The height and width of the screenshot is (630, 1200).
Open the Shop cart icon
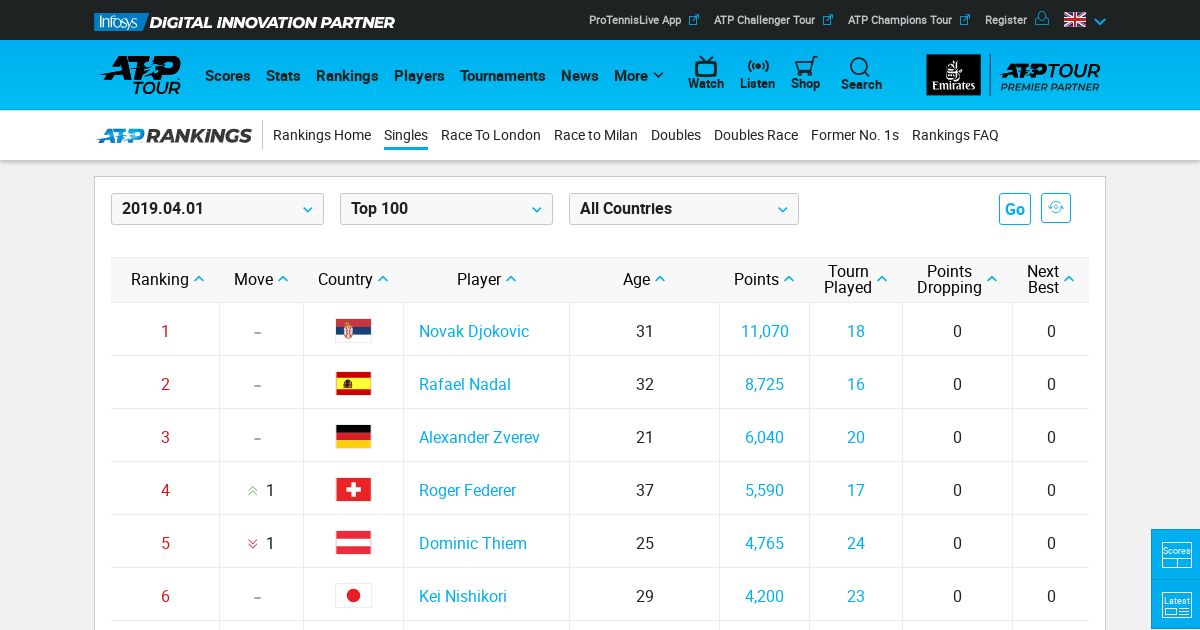pyautogui.click(x=805, y=67)
